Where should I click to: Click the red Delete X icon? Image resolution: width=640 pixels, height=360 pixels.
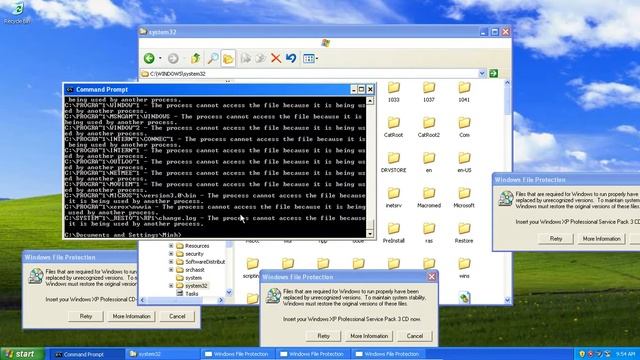pyautogui.click(x=276, y=58)
